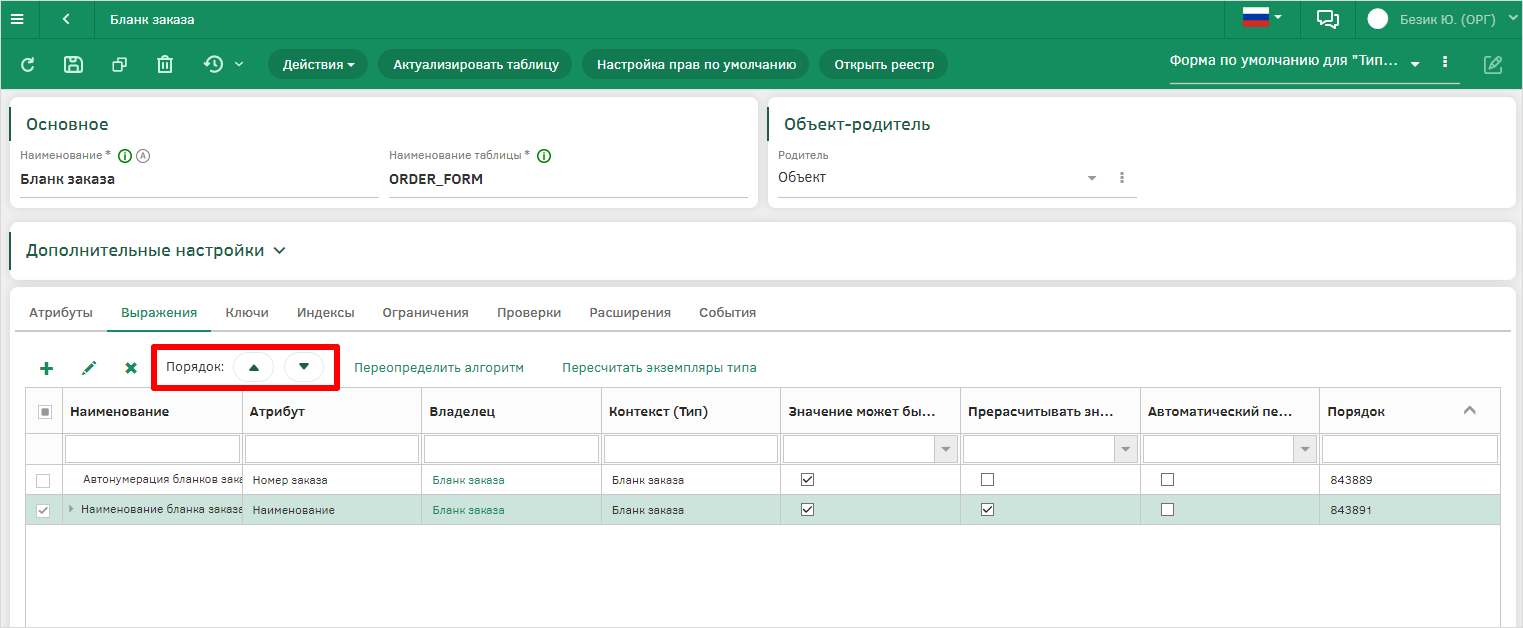
Task: Click Переопределить алгоритм link
Action: (x=439, y=368)
